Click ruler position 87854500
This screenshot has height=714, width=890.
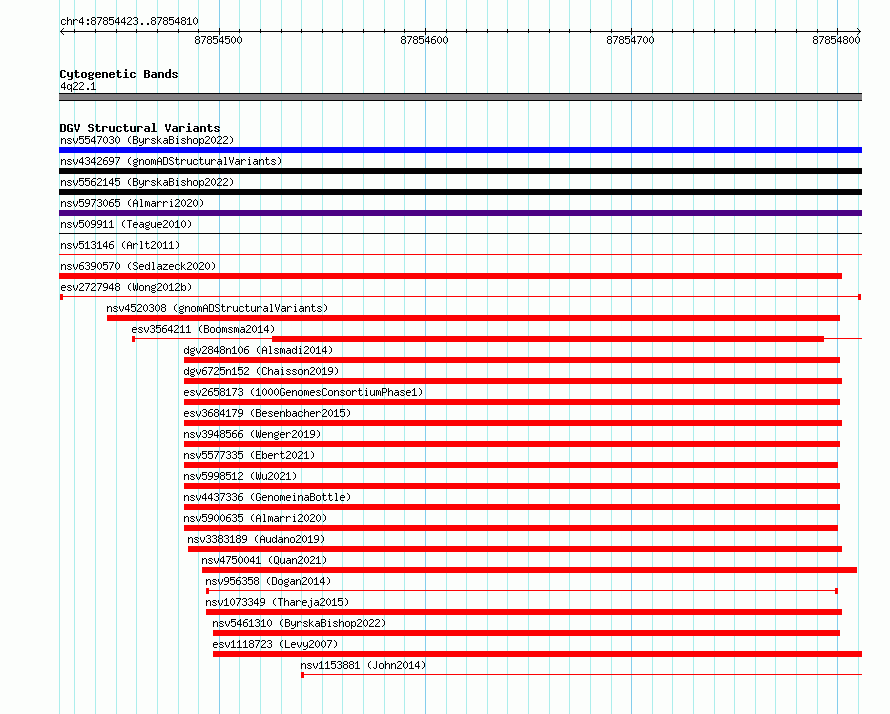click(219, 40)
